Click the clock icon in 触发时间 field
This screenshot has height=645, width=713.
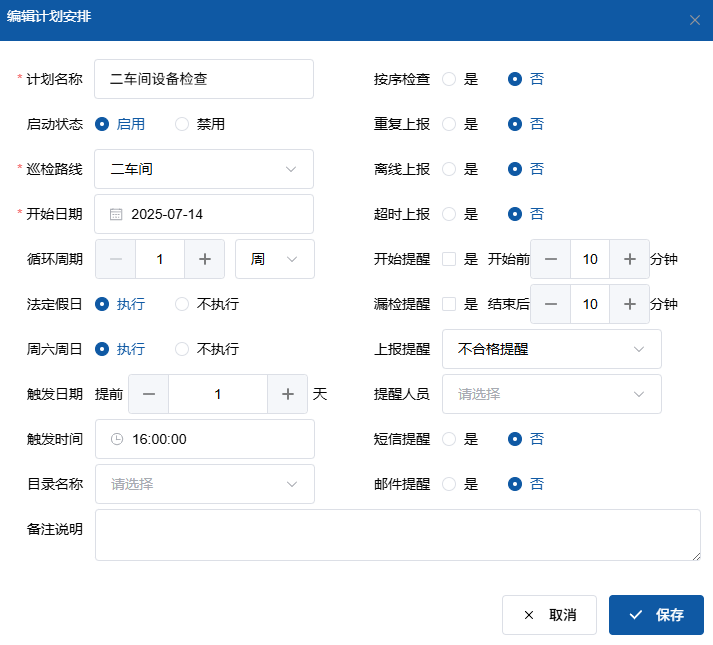(116, 439)
